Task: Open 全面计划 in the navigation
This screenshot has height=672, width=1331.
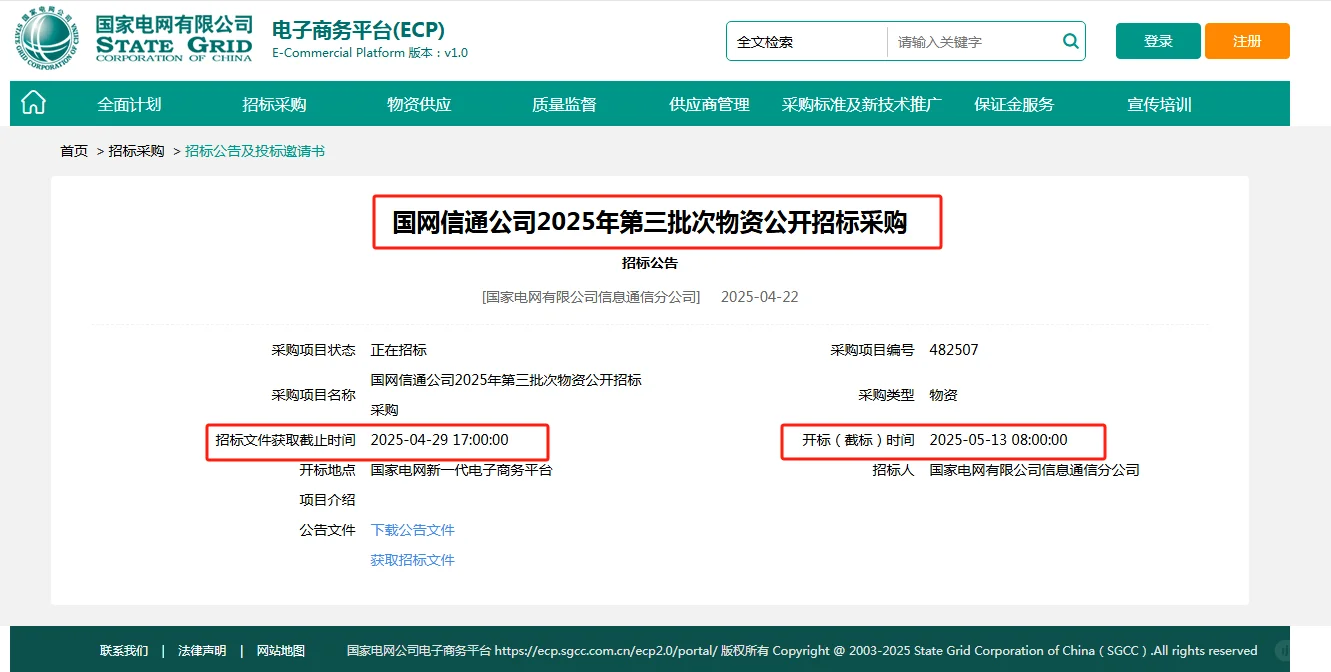Action: [130, 103]
